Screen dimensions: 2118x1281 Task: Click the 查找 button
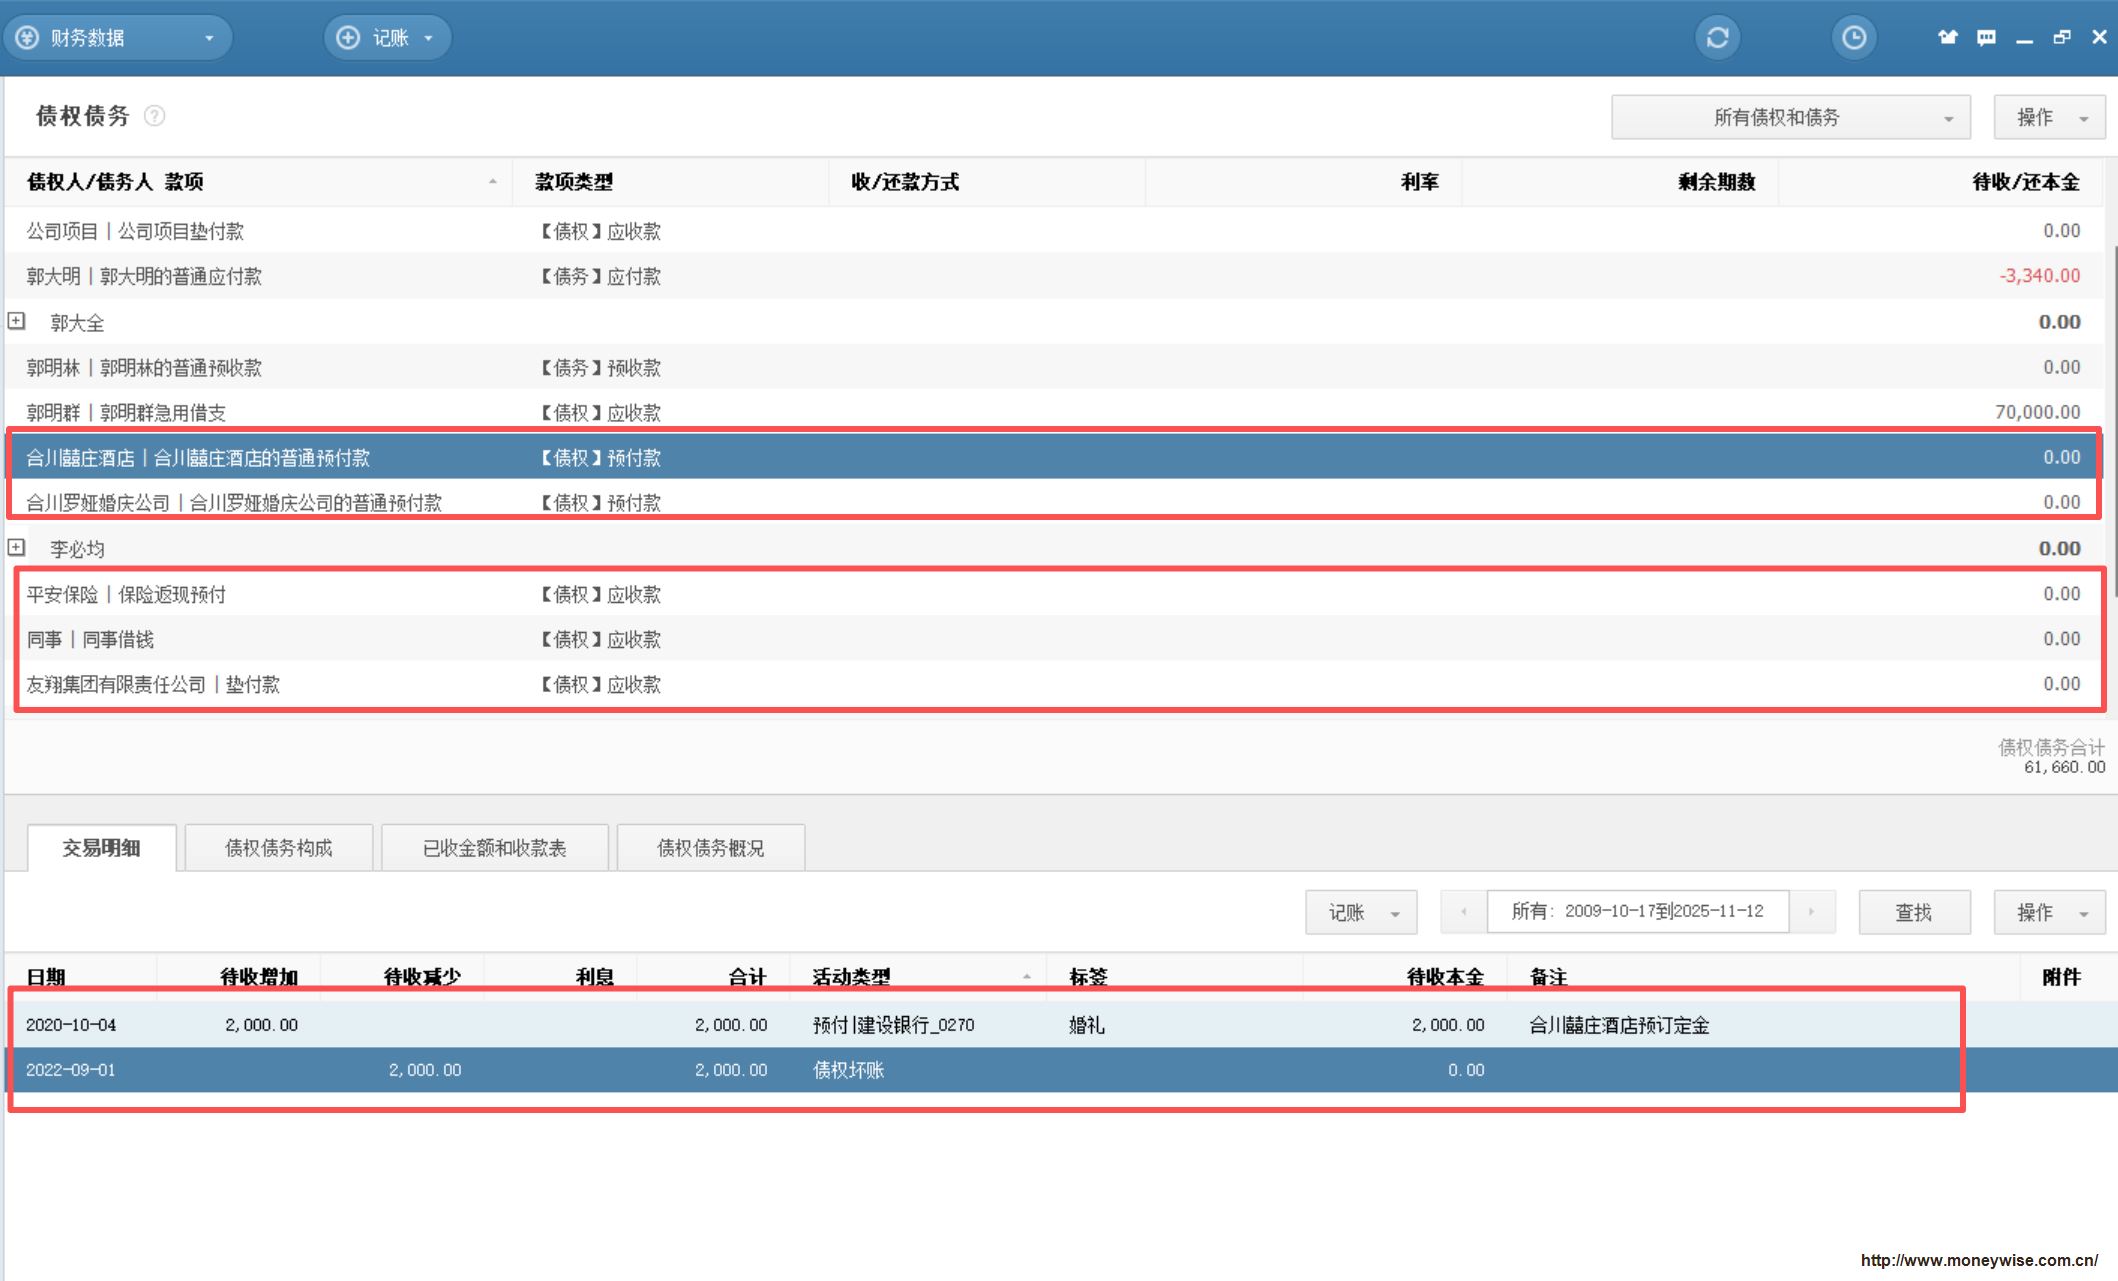coord(1913,912)
